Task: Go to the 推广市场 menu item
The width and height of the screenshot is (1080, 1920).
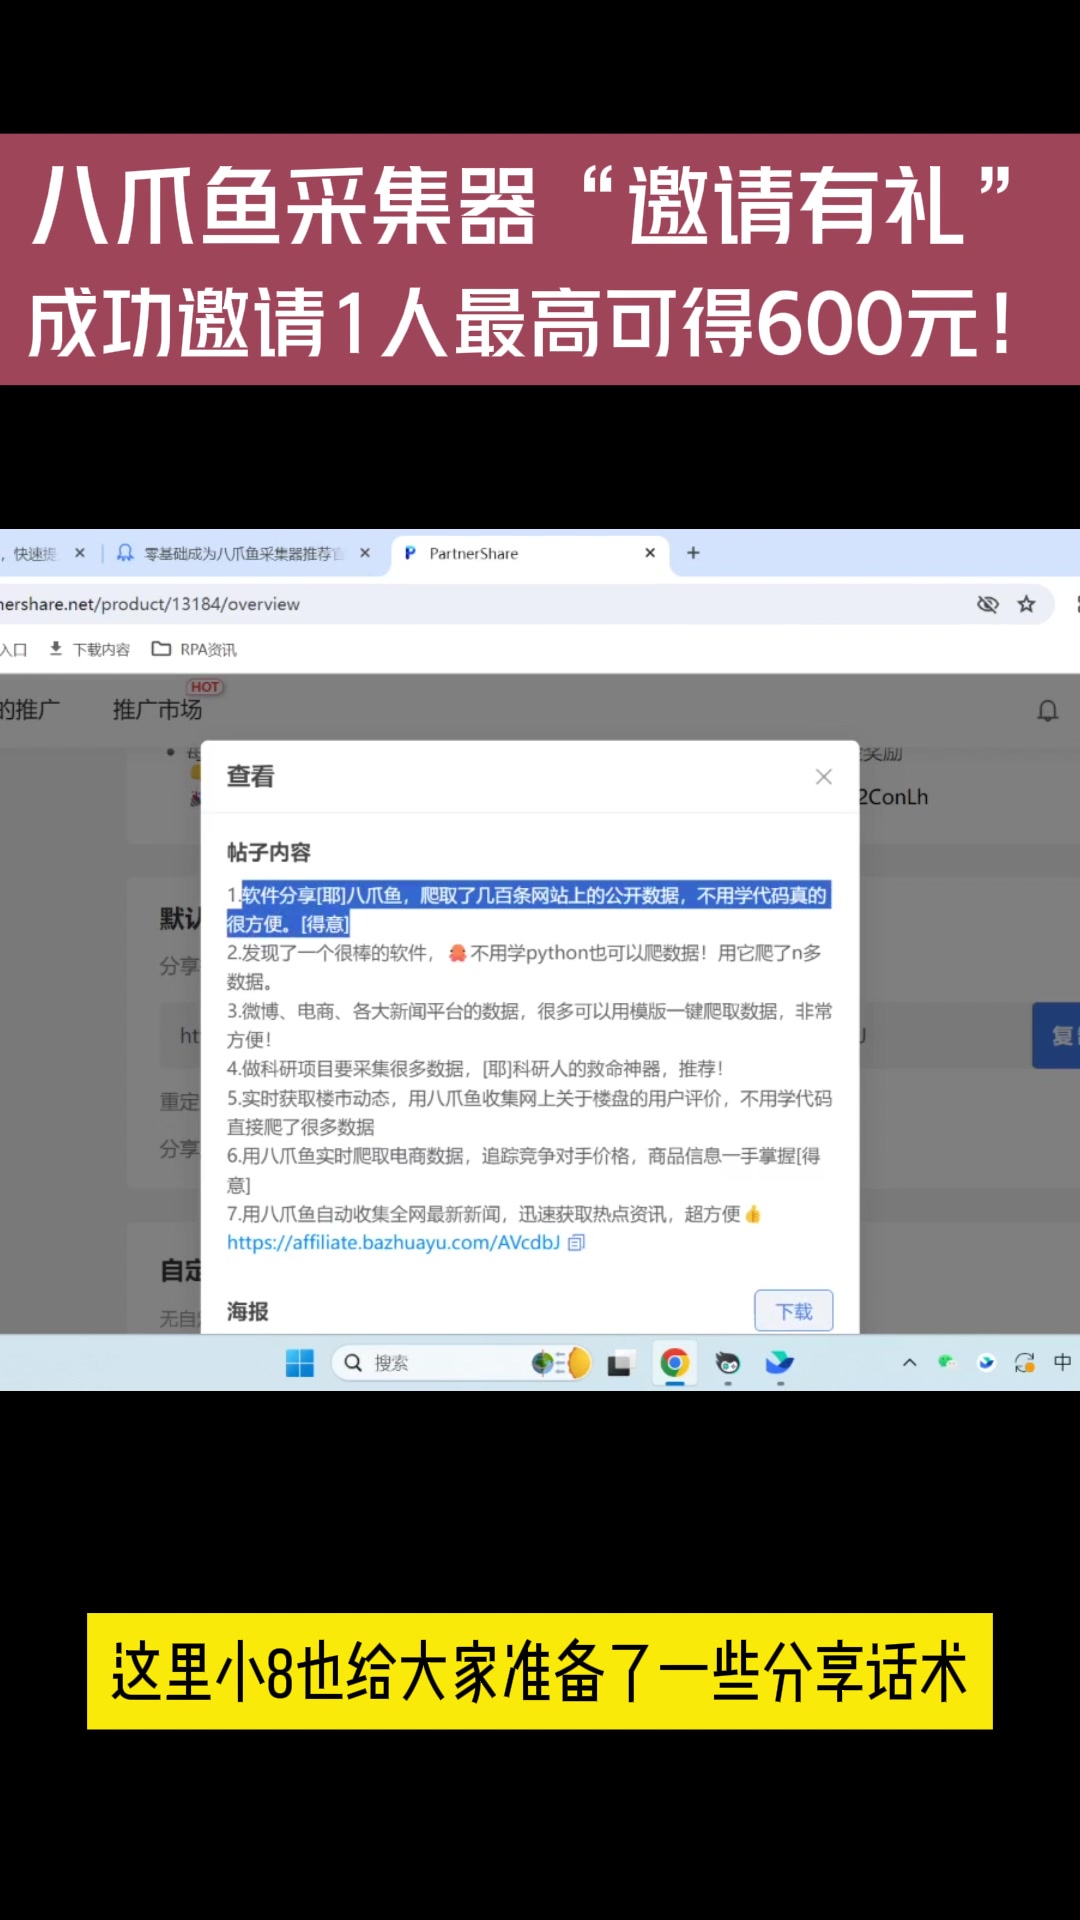Action: coord(157,710)
